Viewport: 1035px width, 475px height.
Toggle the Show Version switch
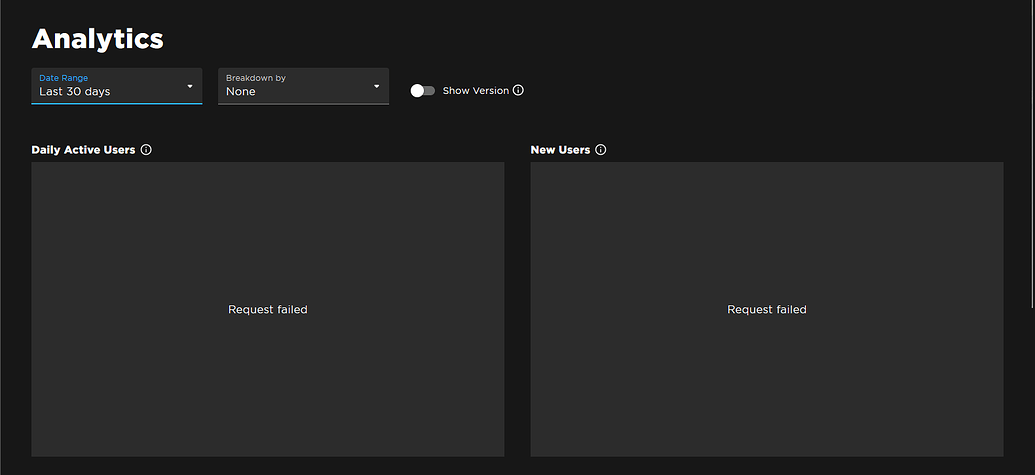(x=422, y=90)
